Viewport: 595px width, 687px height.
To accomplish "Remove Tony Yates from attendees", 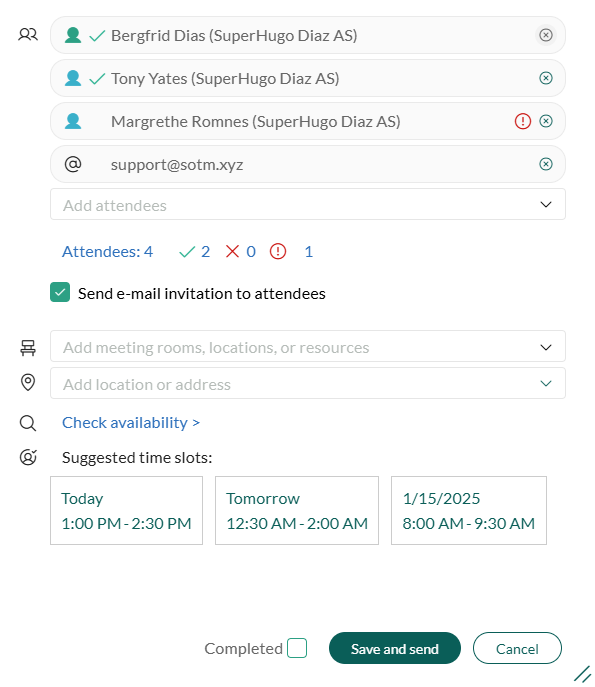I will (545, 78).
